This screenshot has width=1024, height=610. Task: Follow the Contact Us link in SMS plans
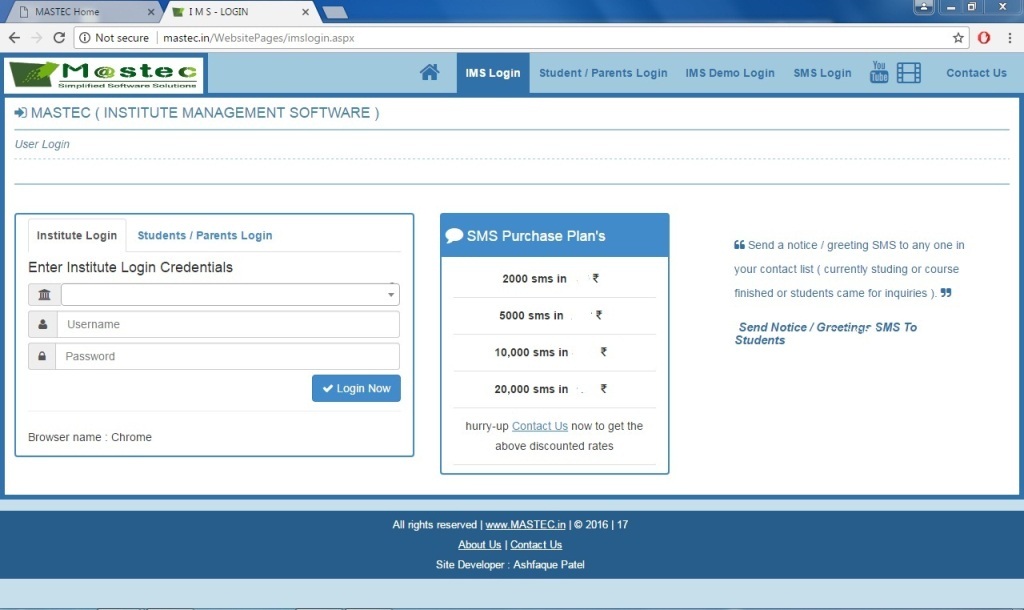(539, 426)
